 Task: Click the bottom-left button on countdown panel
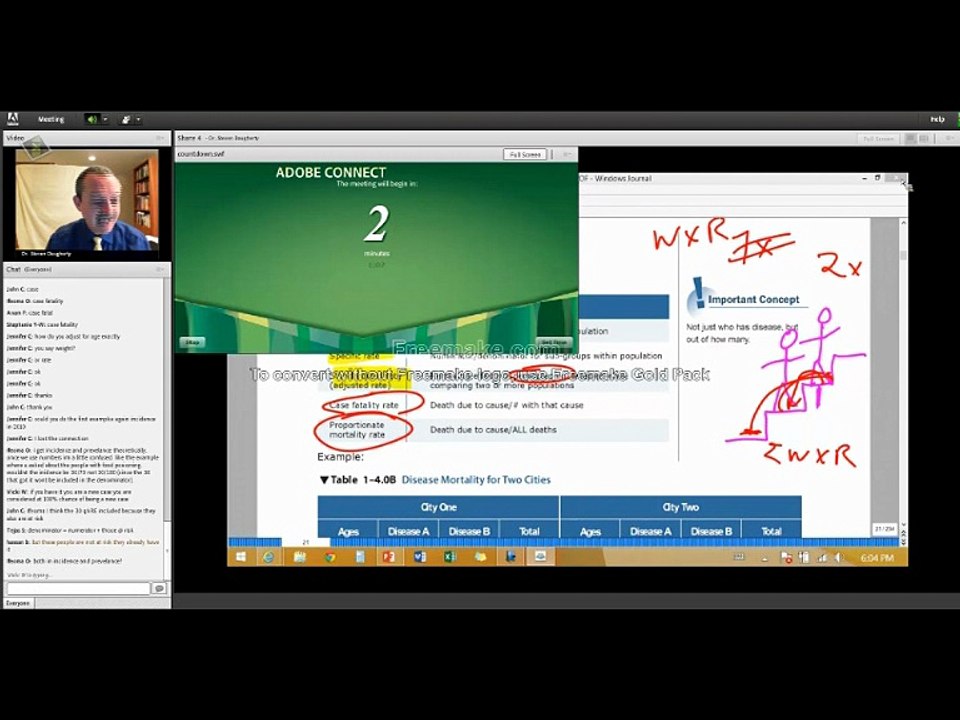point(192,342)
